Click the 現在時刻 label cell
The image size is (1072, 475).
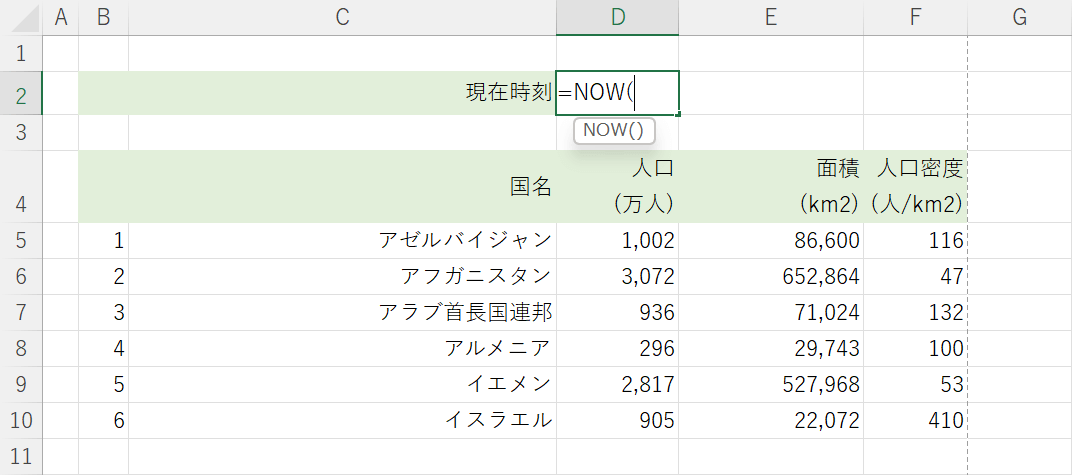[342, 93]
